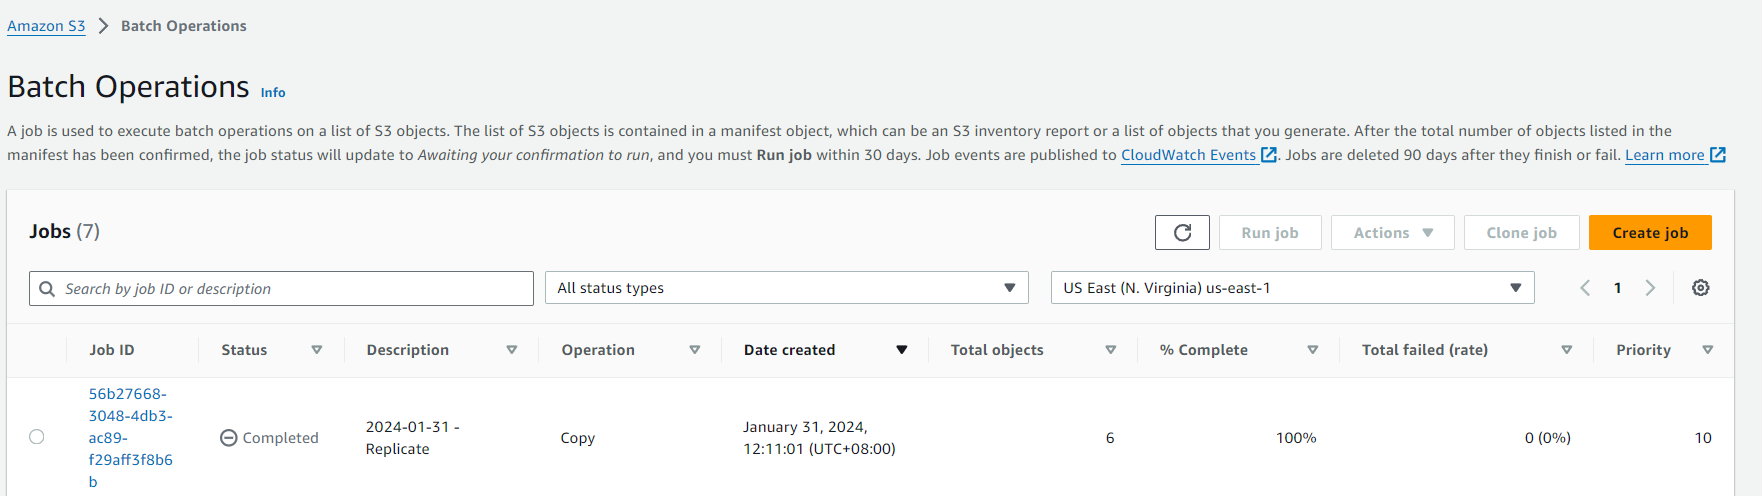Sort by Operation column arrow
The height and width of the screenshot is (496, 1762).
694,350
